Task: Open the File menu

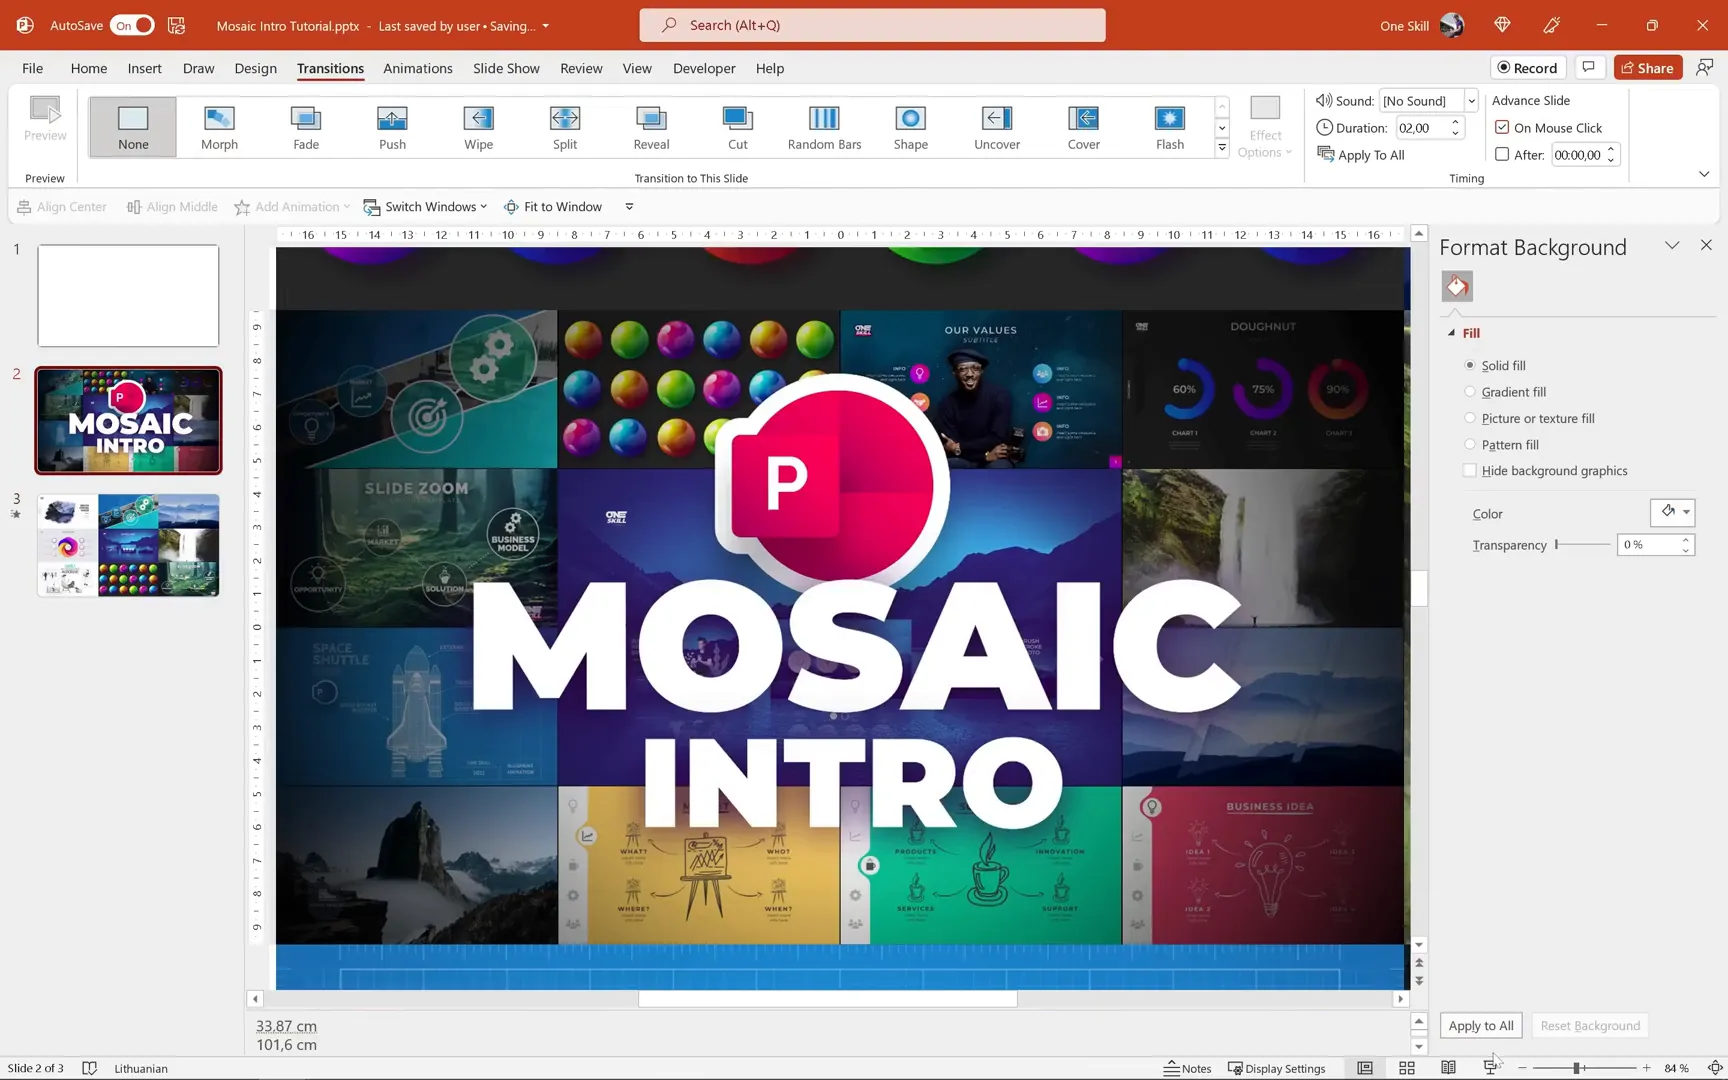Action: [x=32, y=68]
